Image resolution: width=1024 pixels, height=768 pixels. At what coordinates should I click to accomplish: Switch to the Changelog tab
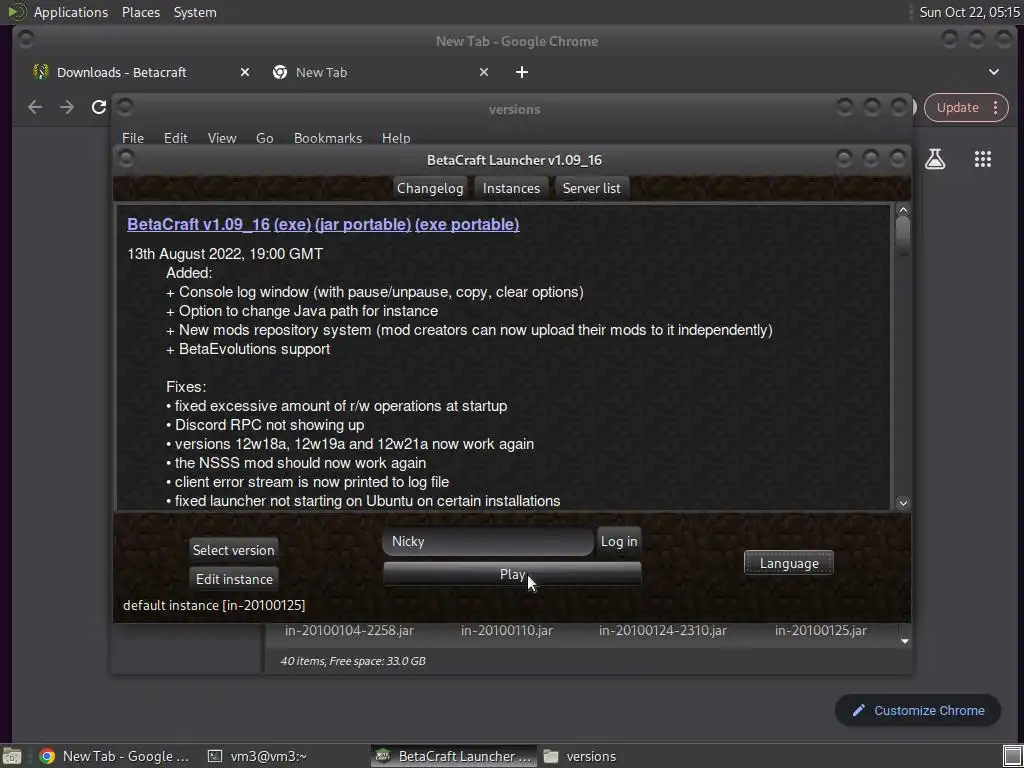coord(430,188)
